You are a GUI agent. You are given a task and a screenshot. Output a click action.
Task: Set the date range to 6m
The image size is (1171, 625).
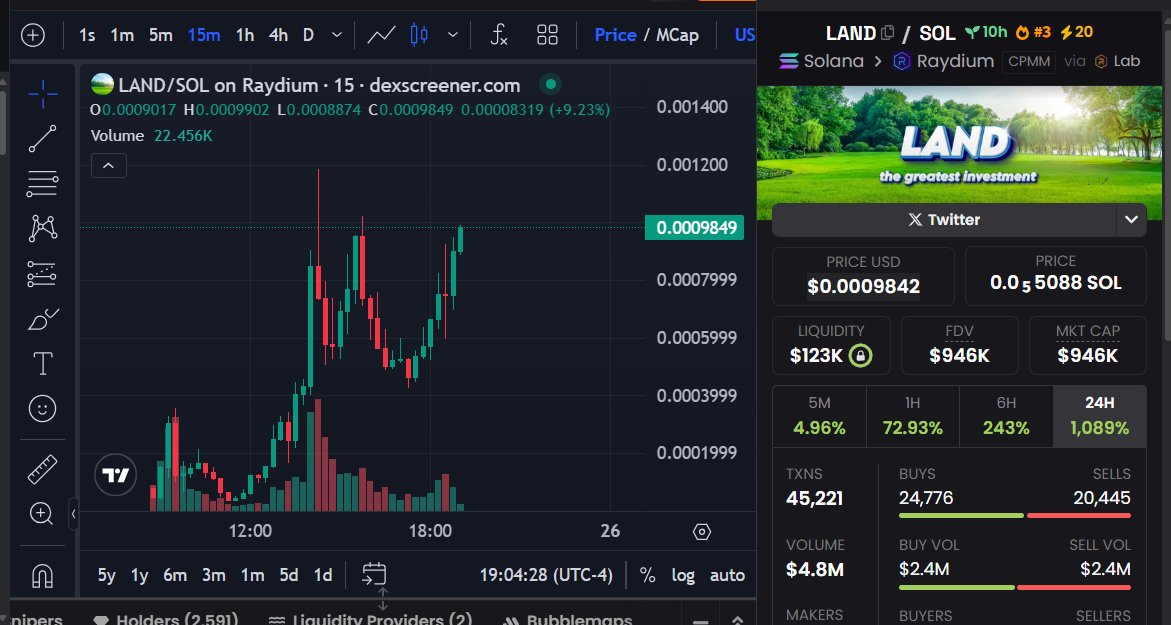(175, 575)
